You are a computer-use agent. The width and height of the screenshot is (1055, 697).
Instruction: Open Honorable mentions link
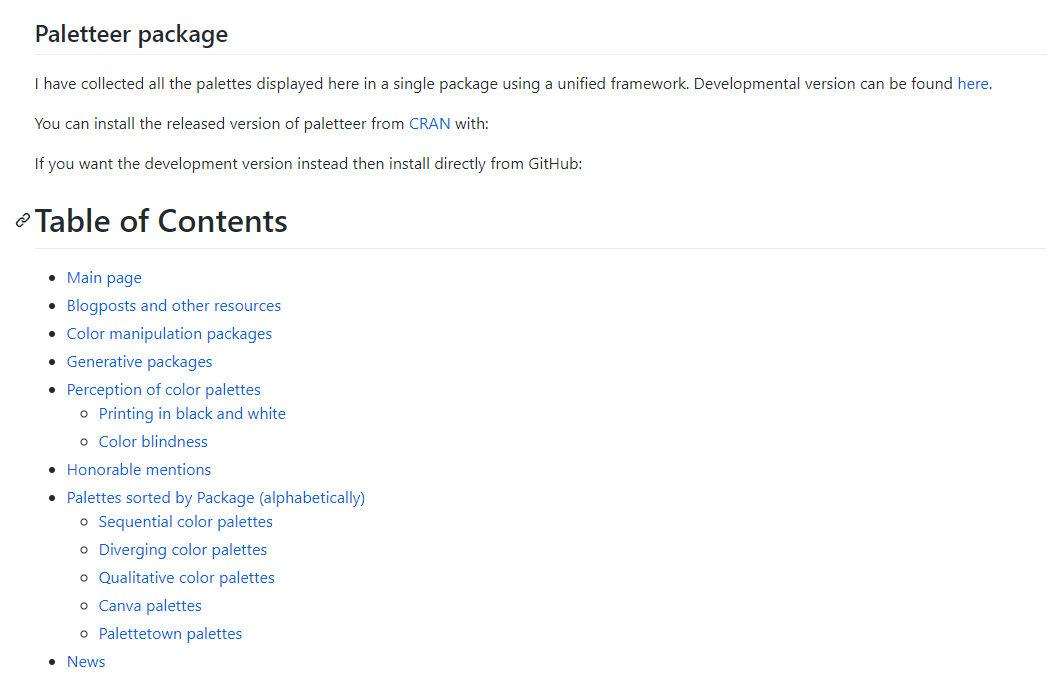tap(139, 470)
